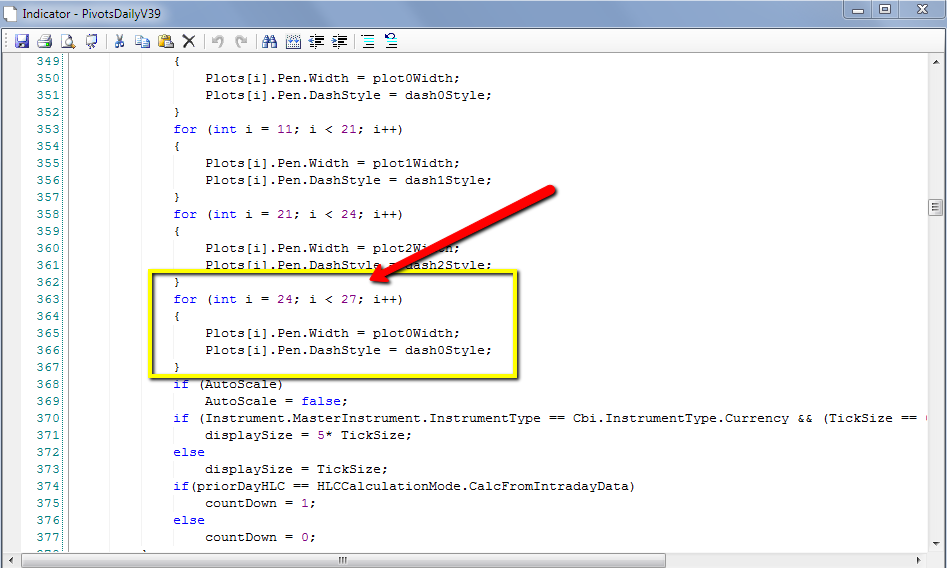947x568 pixels.
Task: Click the Undo arrow icon
Action: (218, 41)
